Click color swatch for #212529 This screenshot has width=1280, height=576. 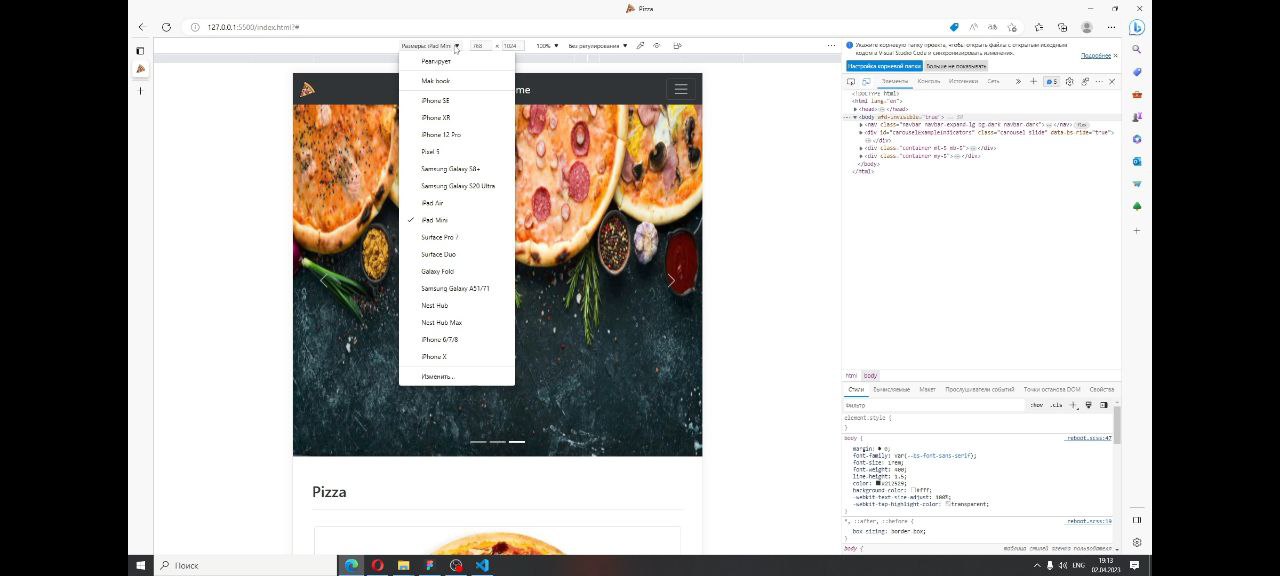coord(879,483)
